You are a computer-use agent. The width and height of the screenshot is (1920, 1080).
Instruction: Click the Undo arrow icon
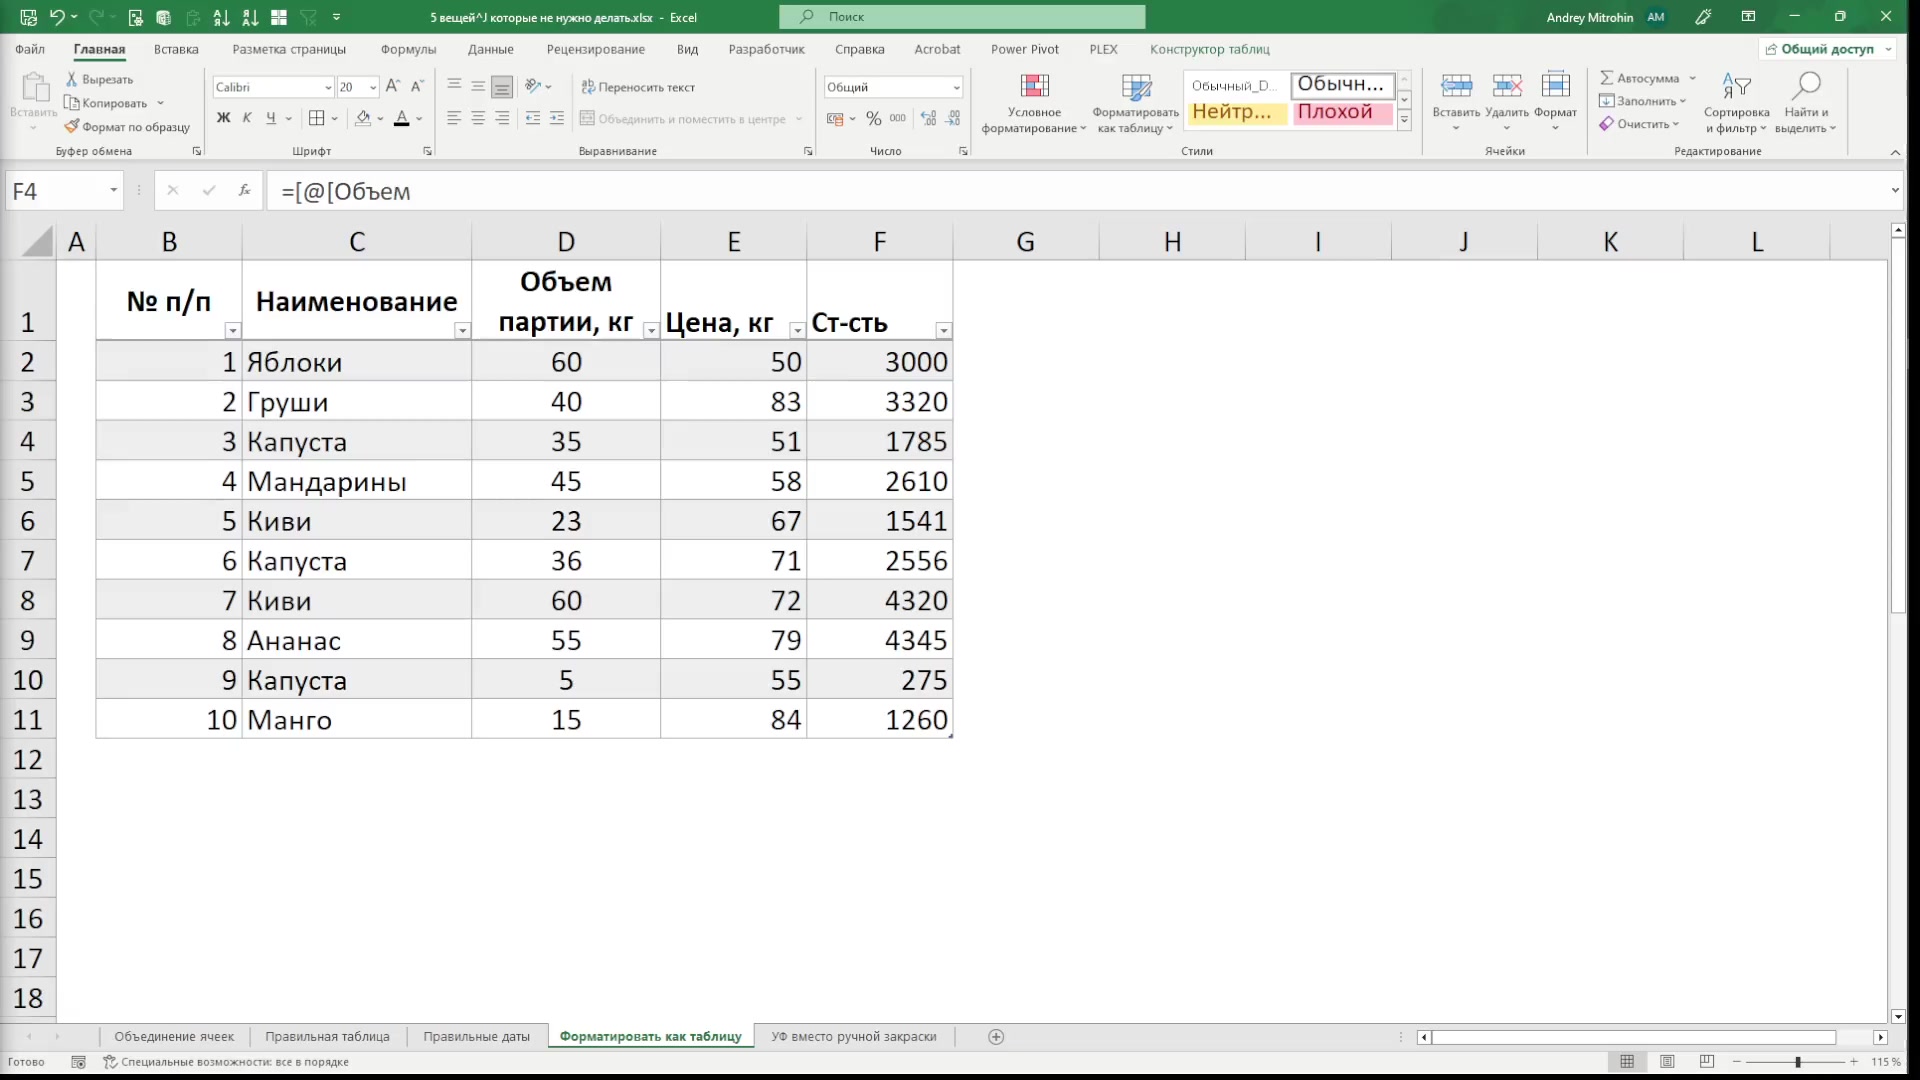click(57, 17)
